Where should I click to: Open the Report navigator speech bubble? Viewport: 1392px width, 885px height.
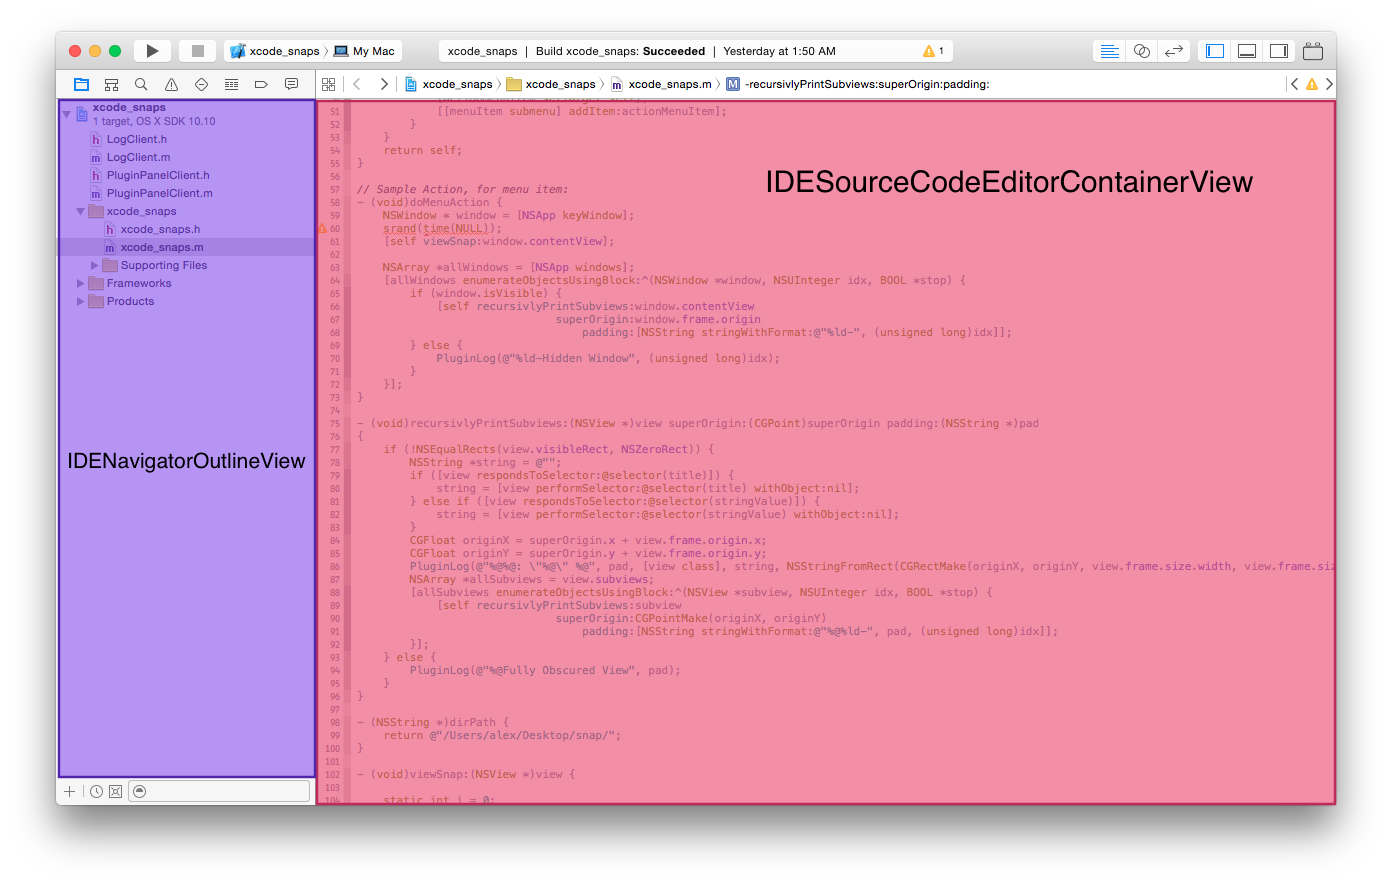tap(291, 84)
